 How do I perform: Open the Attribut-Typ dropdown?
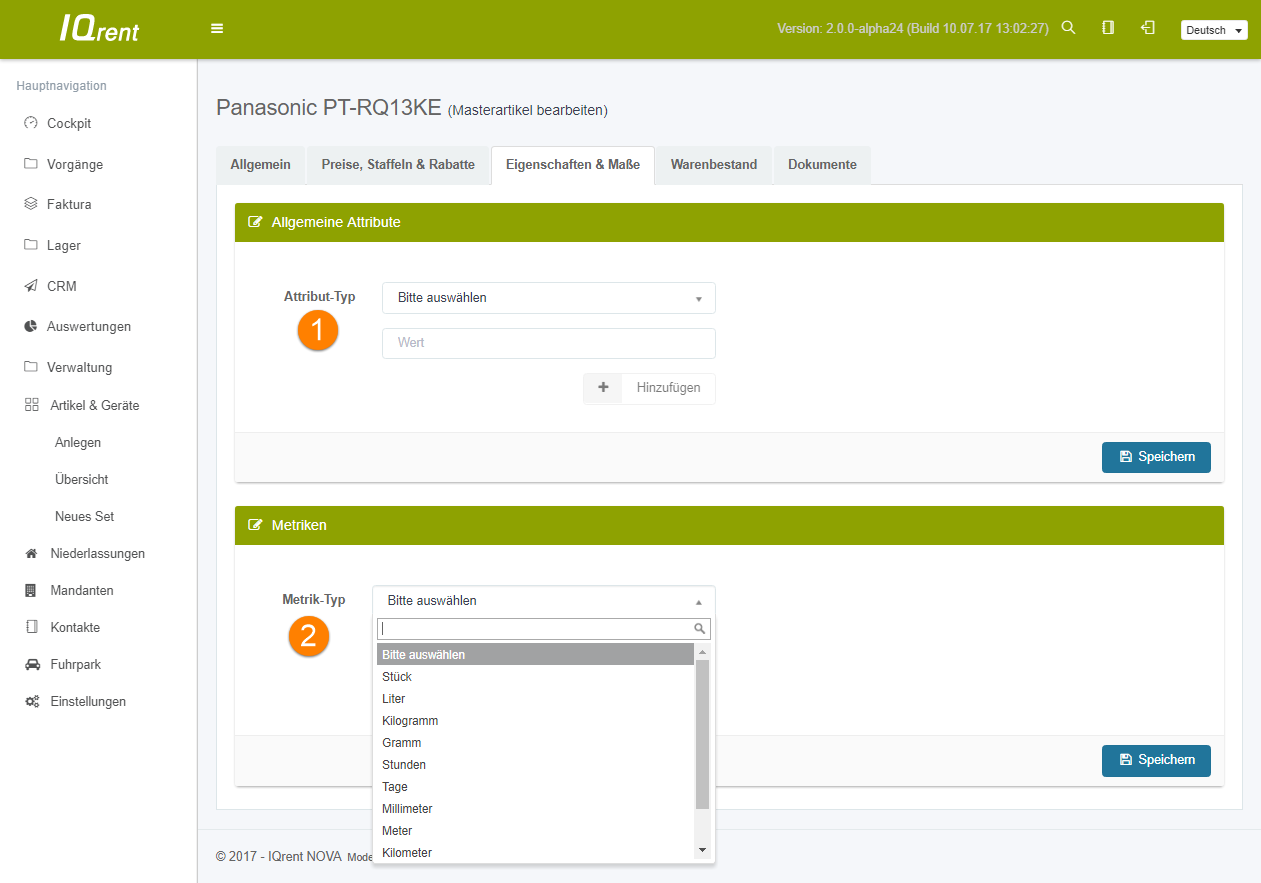549,298
